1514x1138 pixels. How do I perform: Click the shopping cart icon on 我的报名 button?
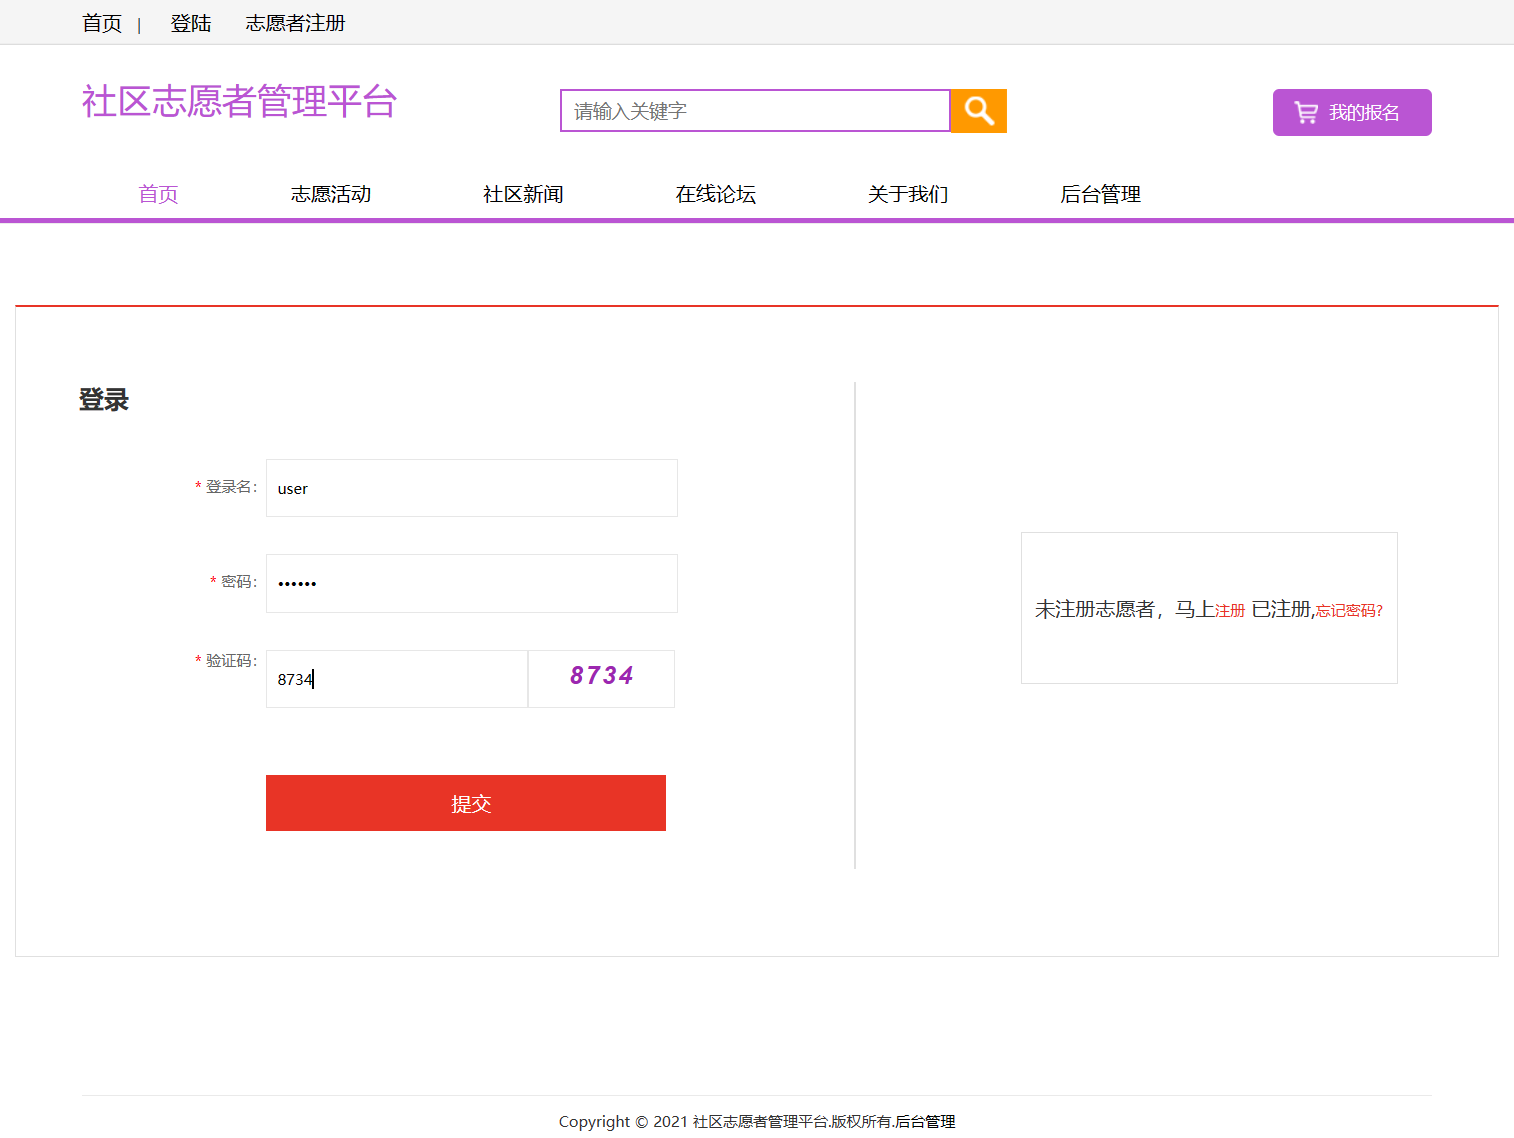[1307, 112]
